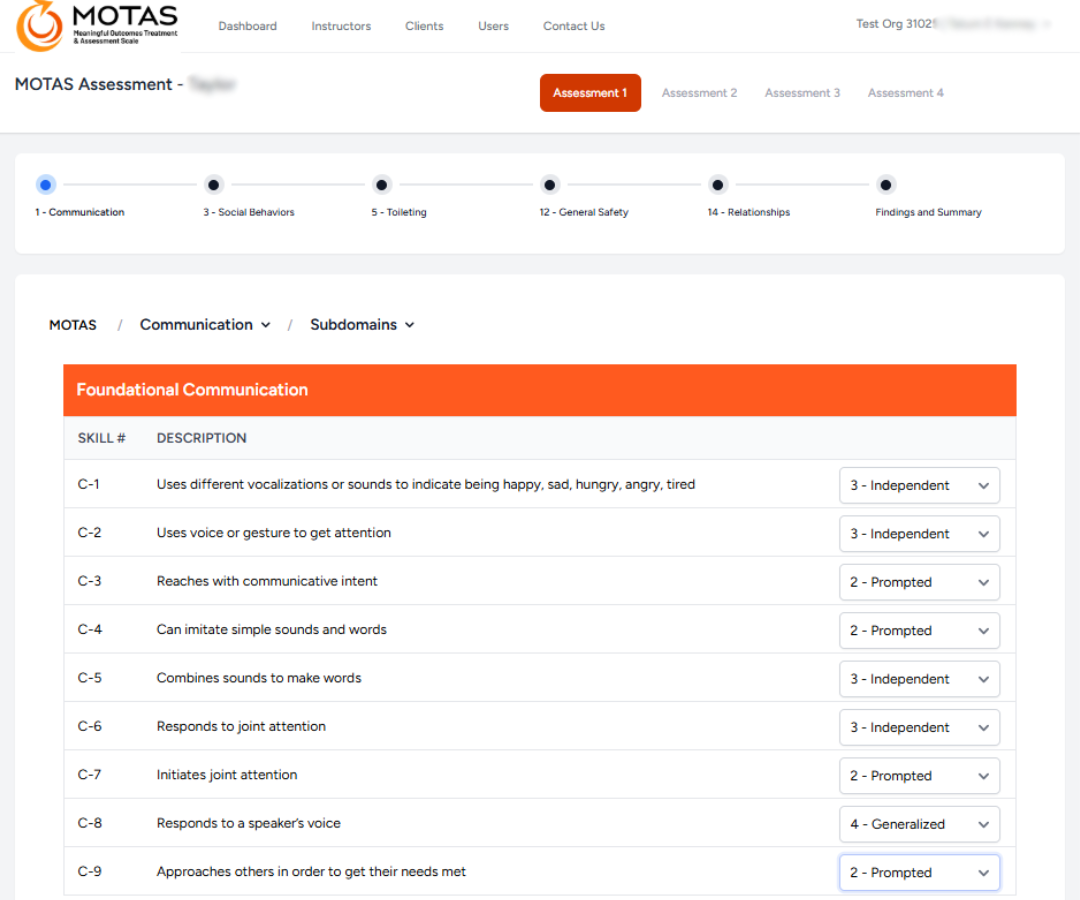Screen dimensions: 1080x900
Task: Select the Communication step circle
Action: 45,185
